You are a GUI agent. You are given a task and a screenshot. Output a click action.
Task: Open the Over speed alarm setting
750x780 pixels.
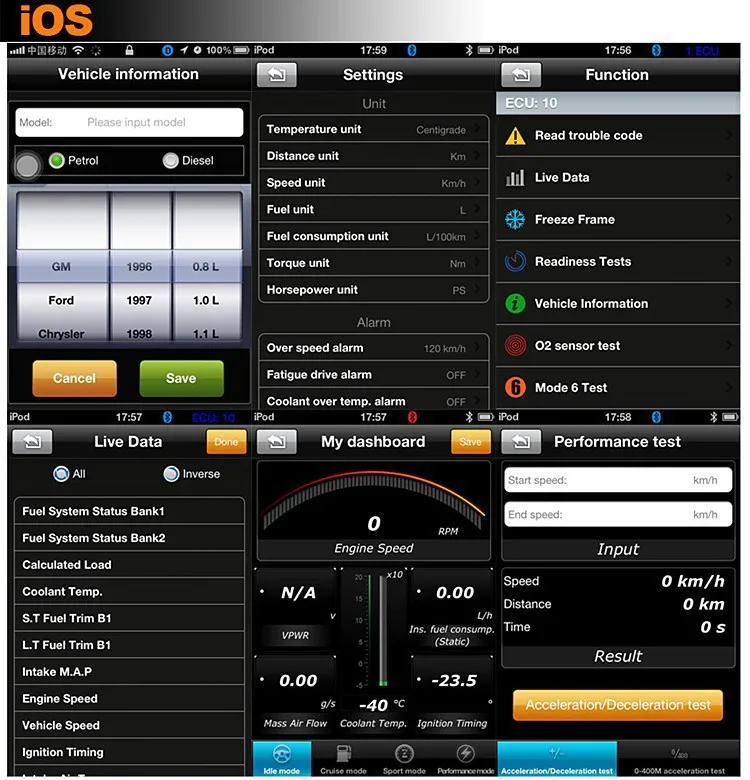click(374, 348)
